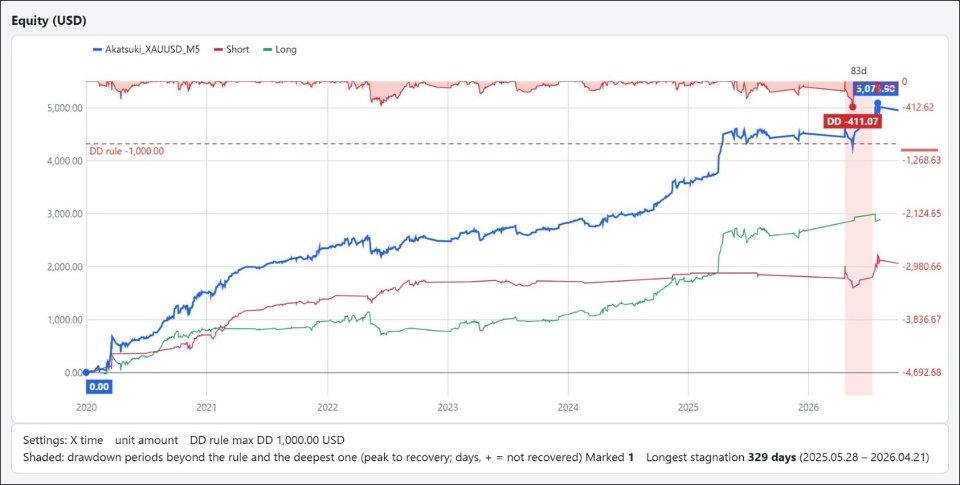Click the 2022 time axis label

(327, 408)
